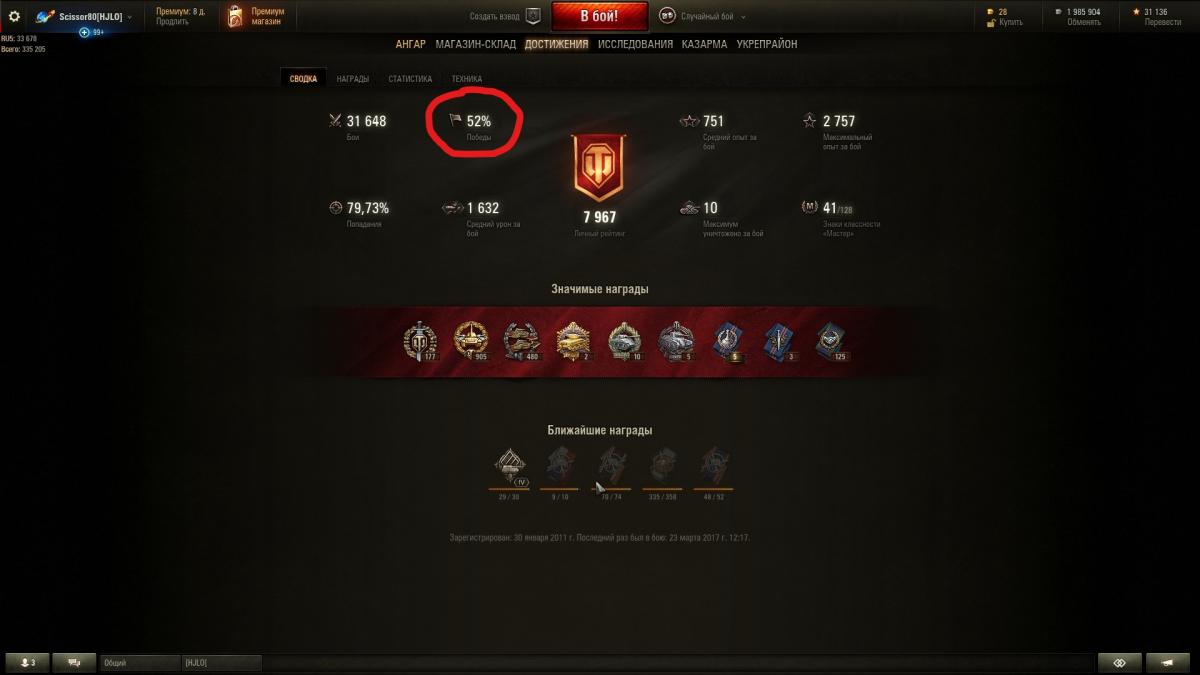1200x675 pixels.
Task: Open the settings gear menu
Action: tap(14, 17)
